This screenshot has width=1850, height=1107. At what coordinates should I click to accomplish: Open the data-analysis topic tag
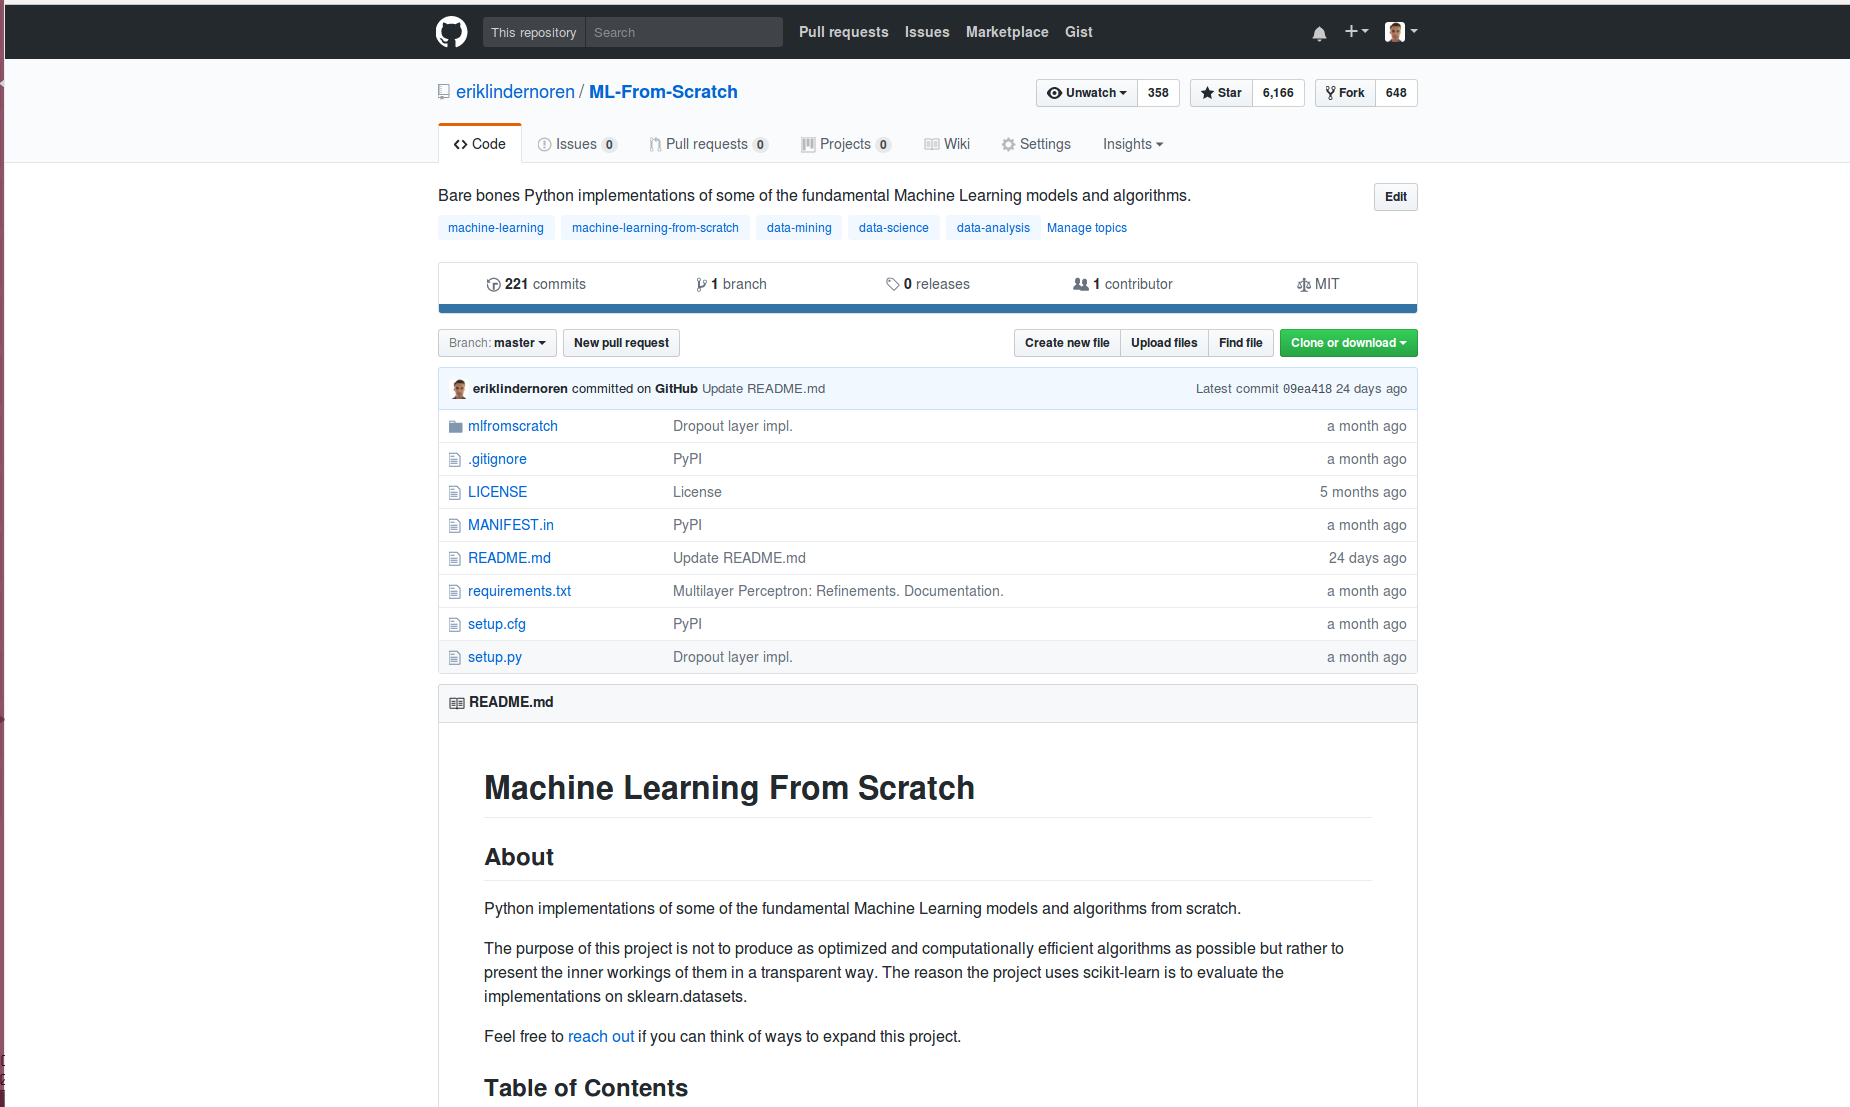993,228
